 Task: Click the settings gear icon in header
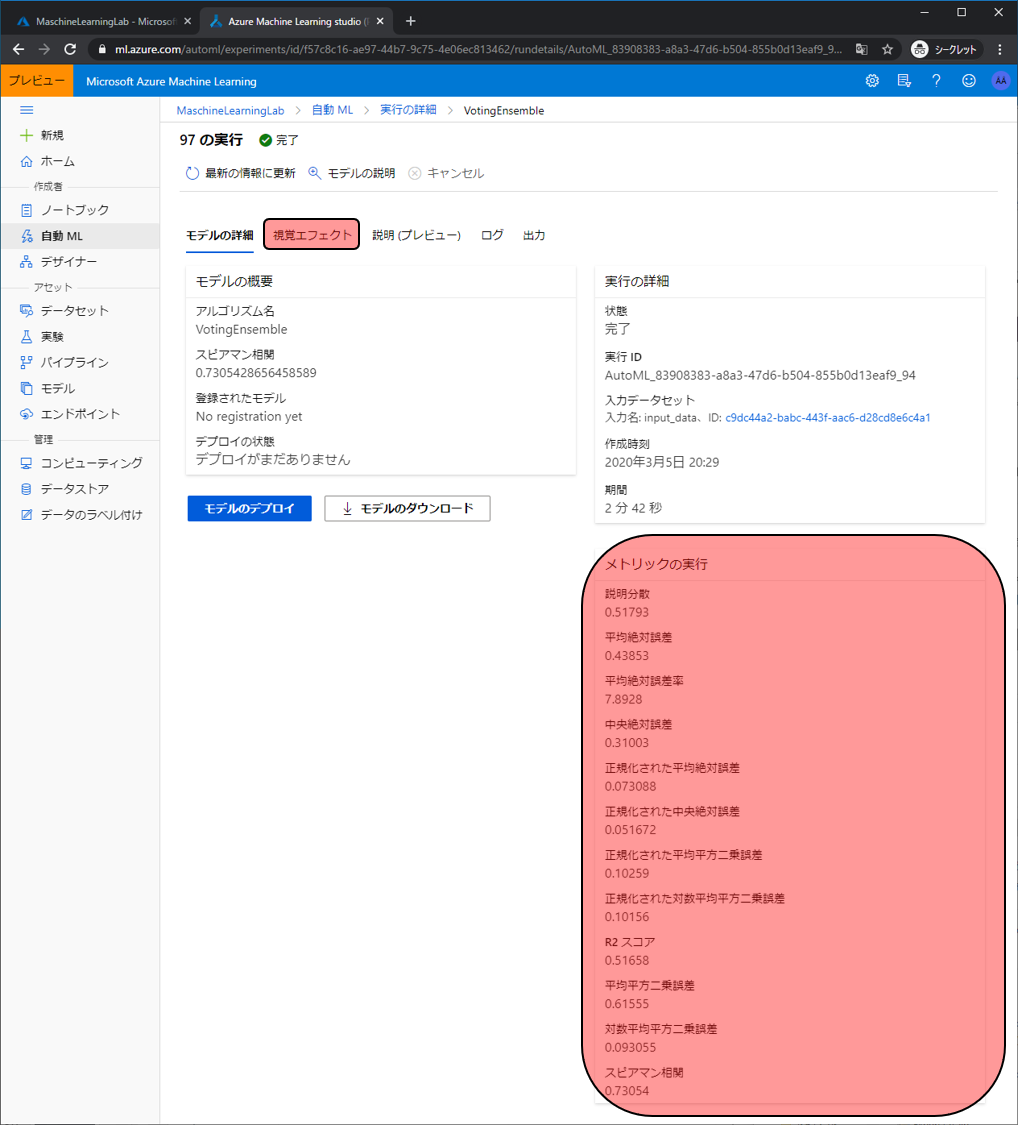coord(872,81)
